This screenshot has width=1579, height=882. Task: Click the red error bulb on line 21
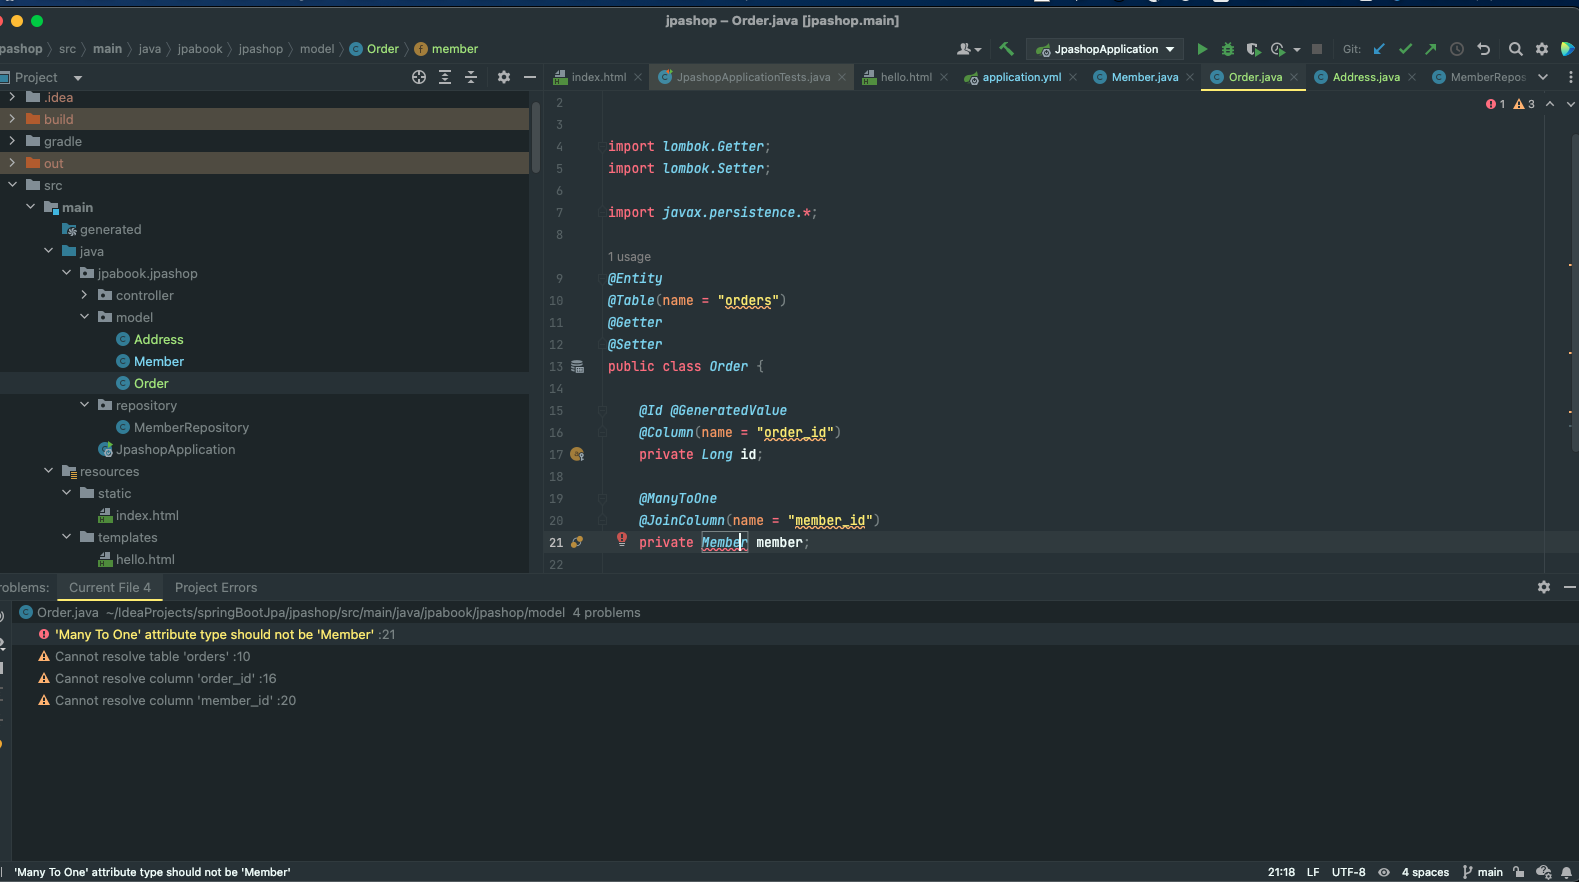click(622, 539)
